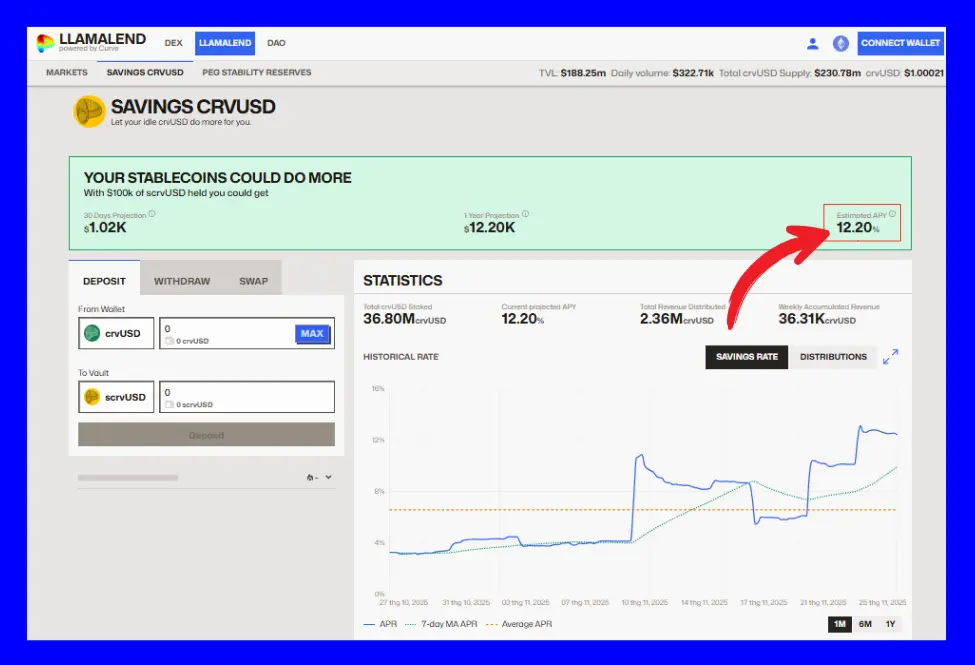The width and height of the screenshot is (975, 665).
Task: Click info icon beside 30 Days Projection
Action: pyautogui.click(x=152, y=214)
